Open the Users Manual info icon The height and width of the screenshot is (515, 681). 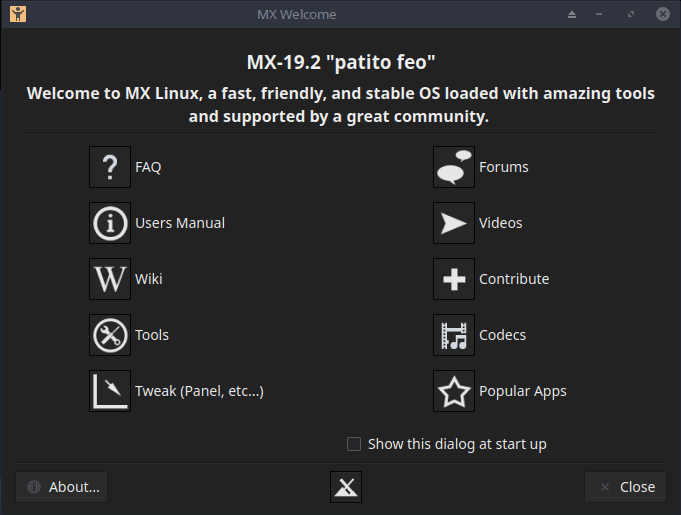click(110, 223)
